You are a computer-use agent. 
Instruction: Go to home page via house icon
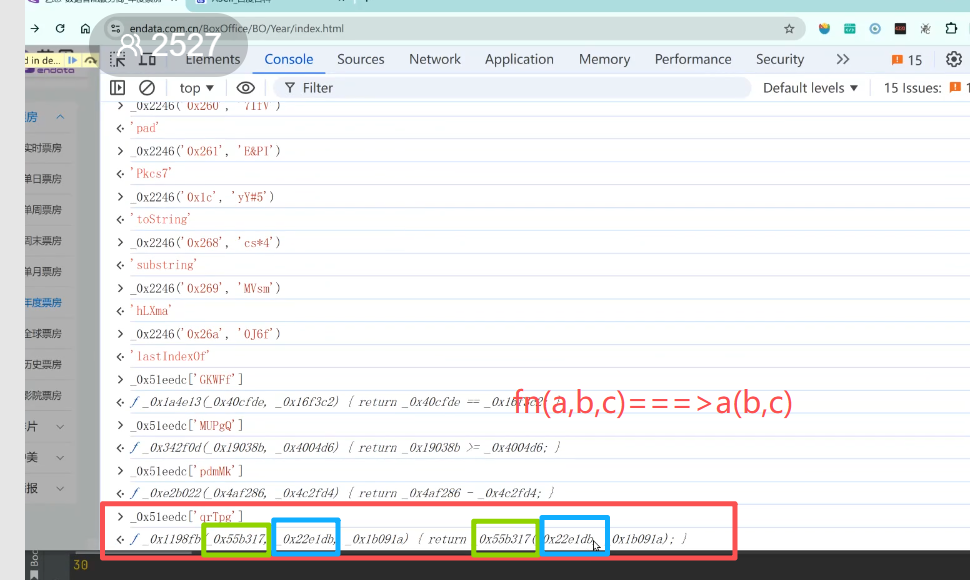(85, 28)
